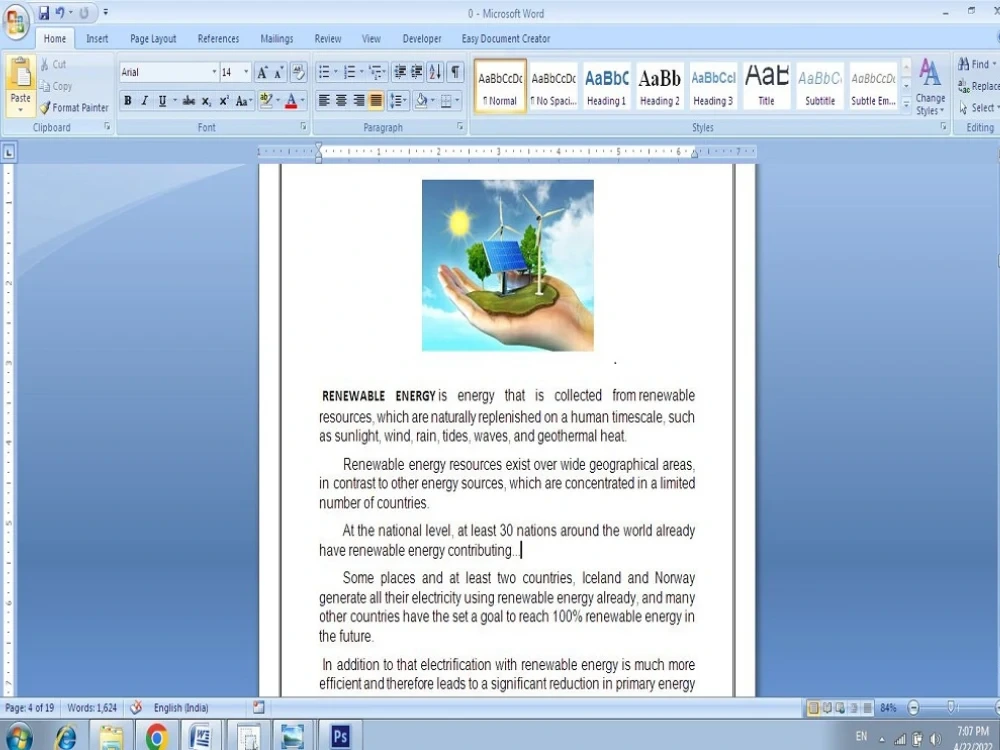This screenshot has height=750, width=1000.
Task: Click the zoom out minus button
Action: (913, 708)
